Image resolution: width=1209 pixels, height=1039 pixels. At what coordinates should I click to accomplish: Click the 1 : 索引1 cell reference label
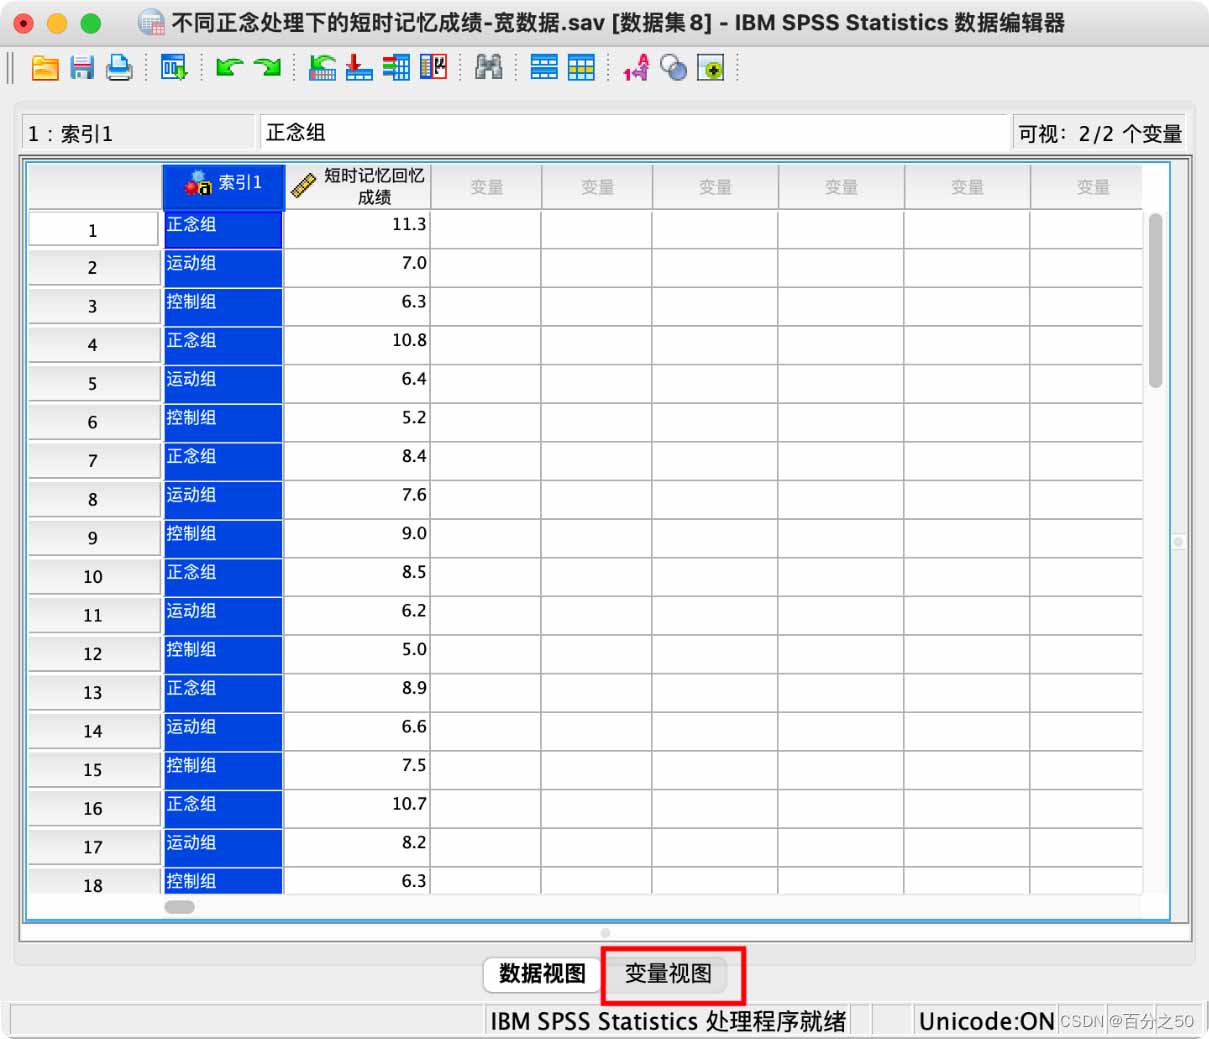137,133
